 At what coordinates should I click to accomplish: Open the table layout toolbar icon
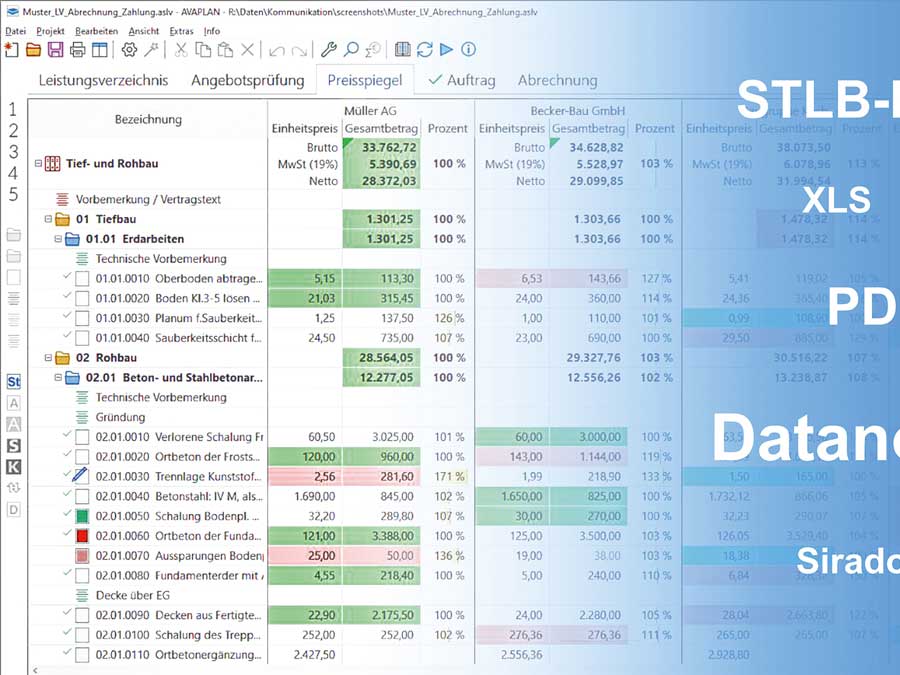click(x=100, y=50)
